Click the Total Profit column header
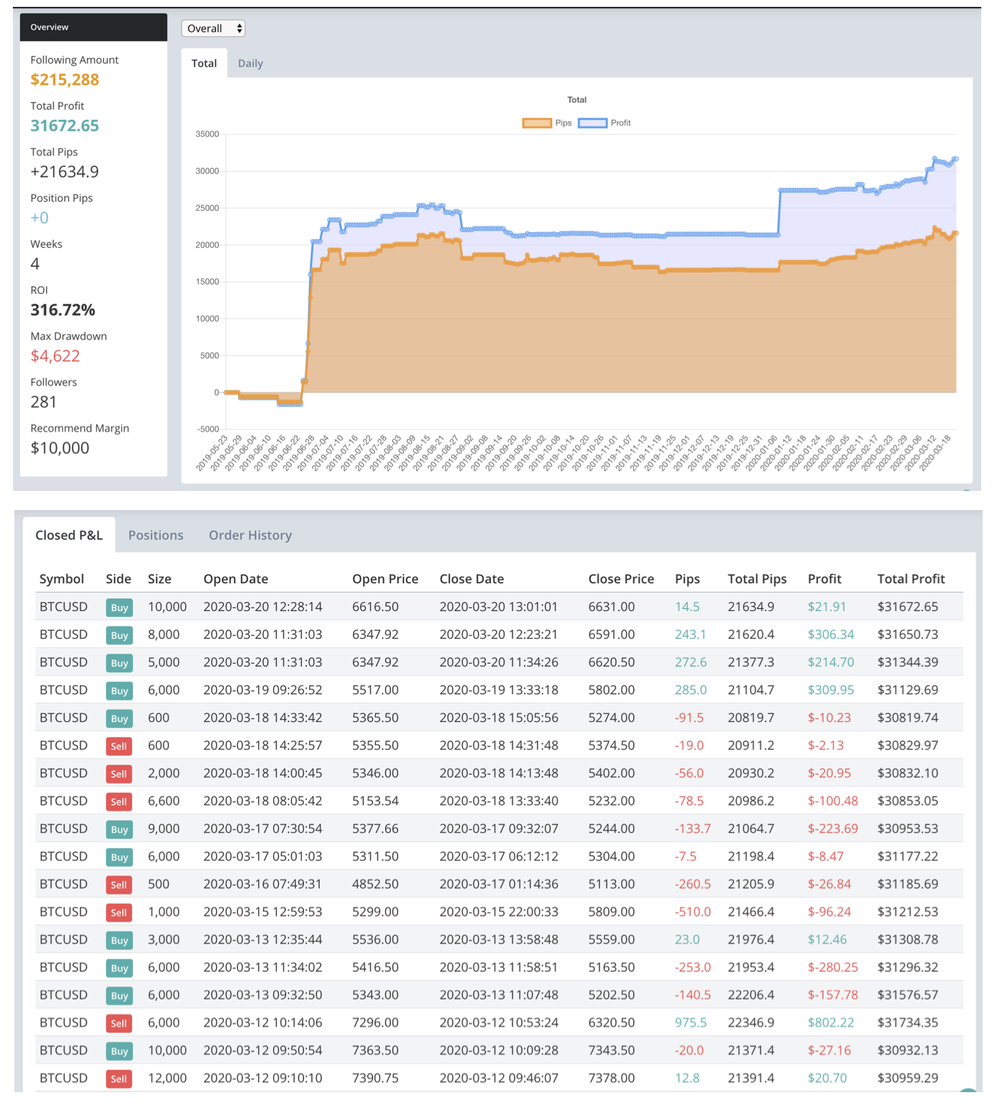Screen dimensions: 1000x1104 point(911,579)
